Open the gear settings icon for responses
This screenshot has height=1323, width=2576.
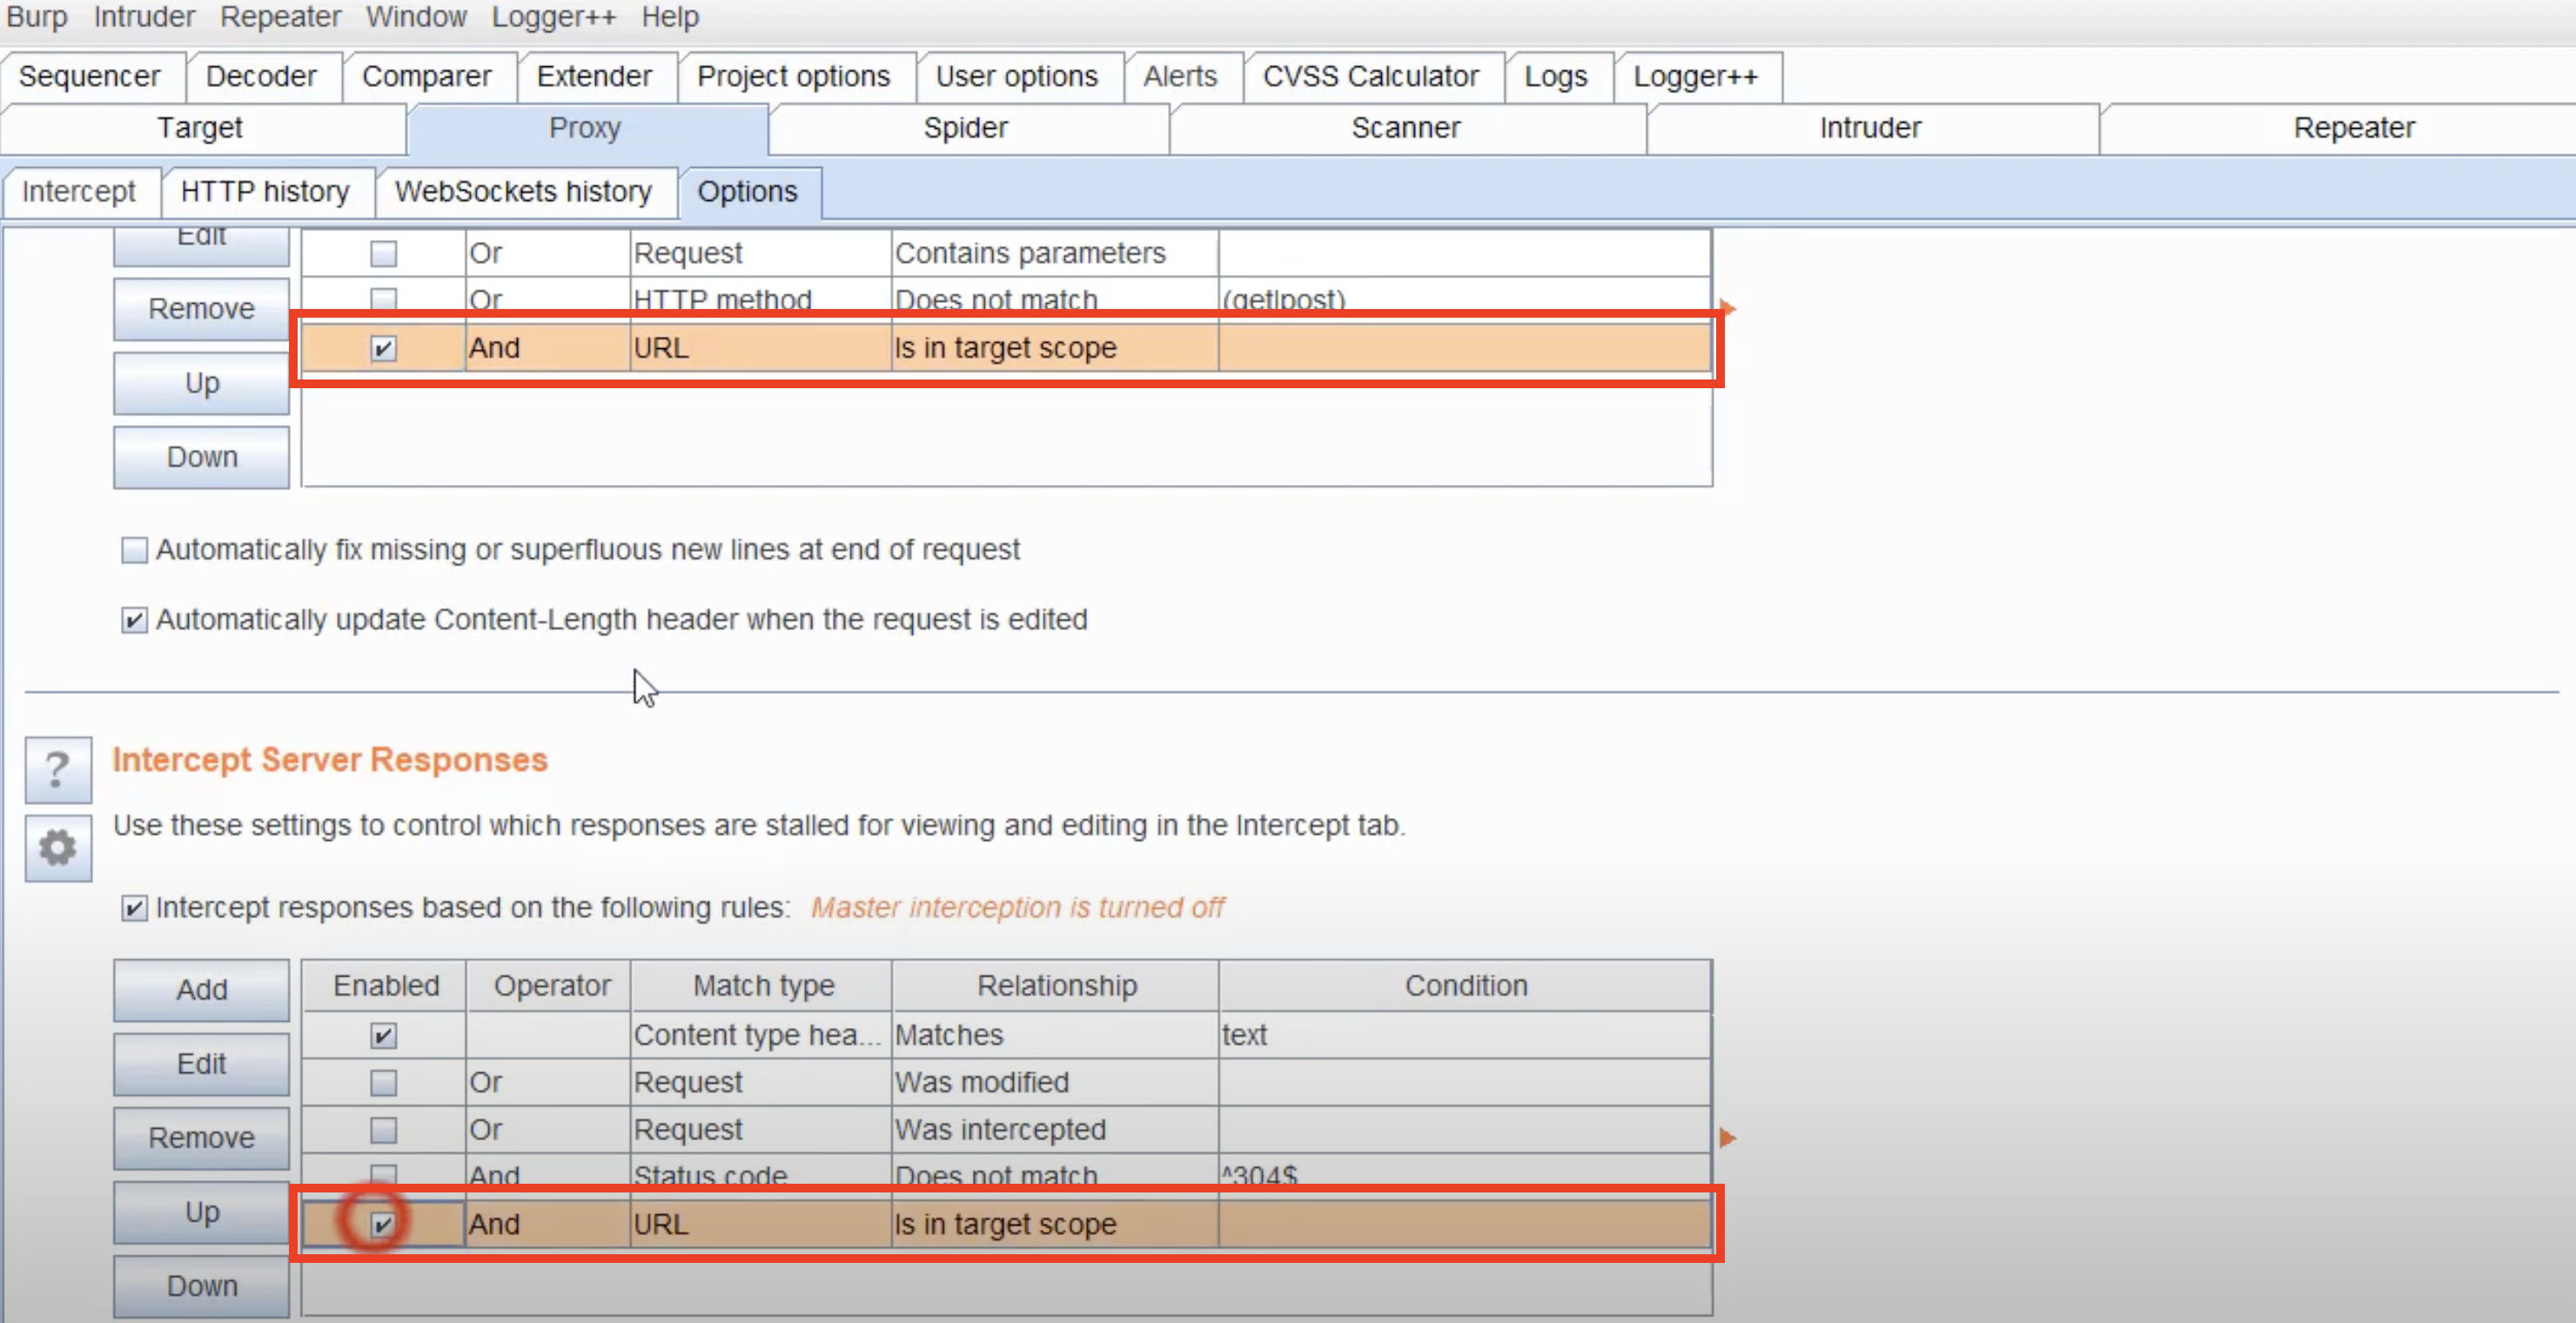[x=58, y=847]
